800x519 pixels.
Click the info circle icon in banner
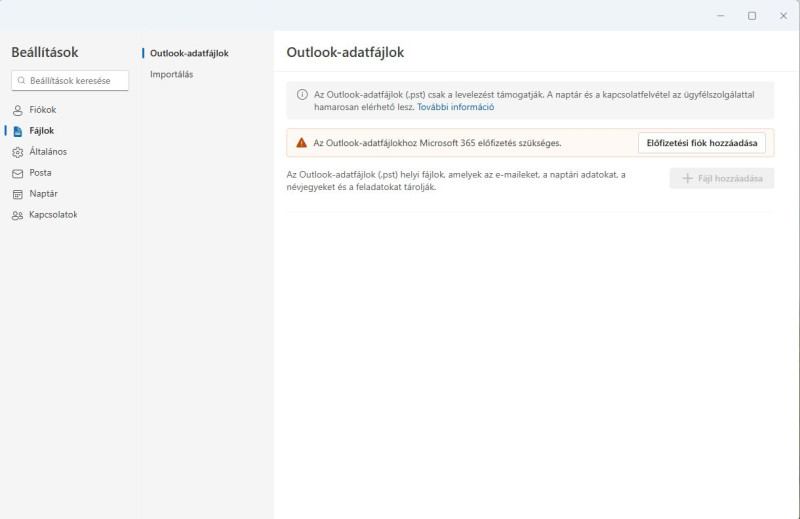point(302,94)
